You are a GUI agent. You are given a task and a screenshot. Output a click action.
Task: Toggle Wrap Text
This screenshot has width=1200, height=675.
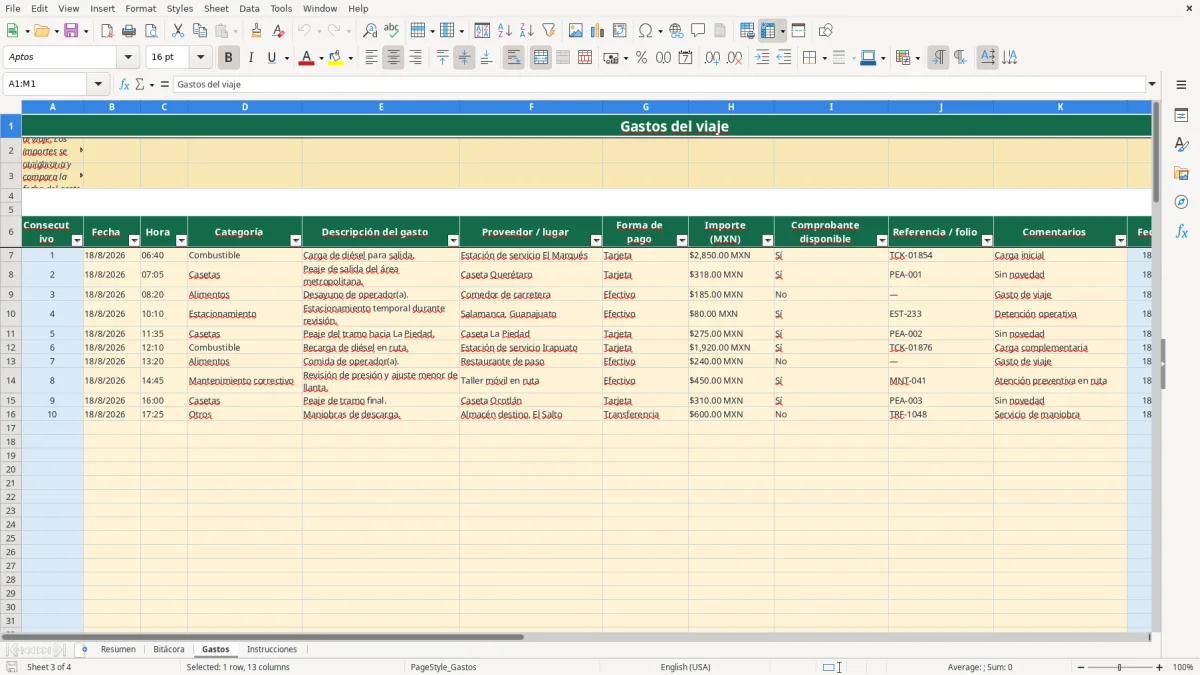click(513, 58)
